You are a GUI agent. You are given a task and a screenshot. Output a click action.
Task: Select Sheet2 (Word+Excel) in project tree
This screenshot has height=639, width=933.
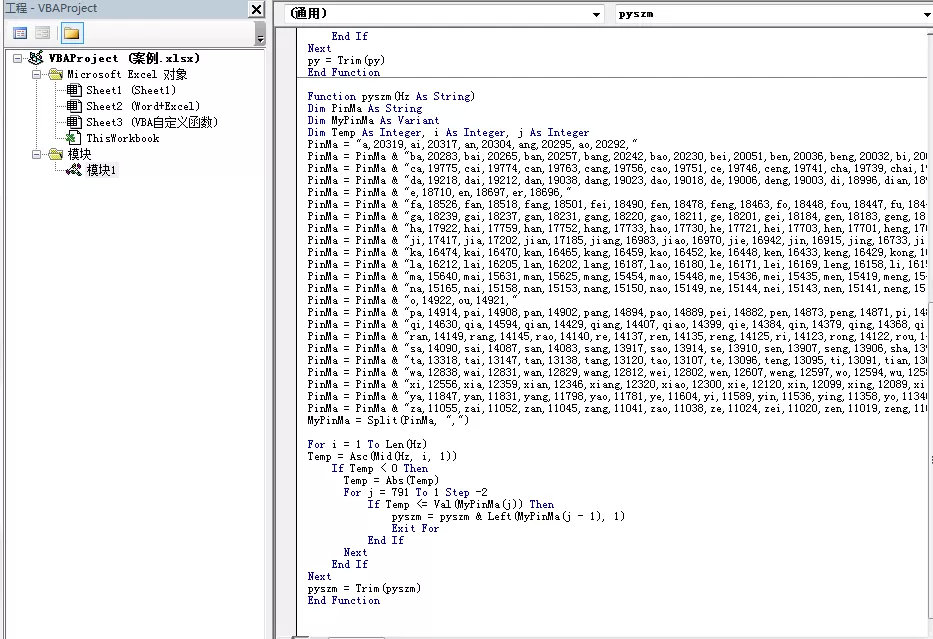pyautogui.click(x=142, y=106)
